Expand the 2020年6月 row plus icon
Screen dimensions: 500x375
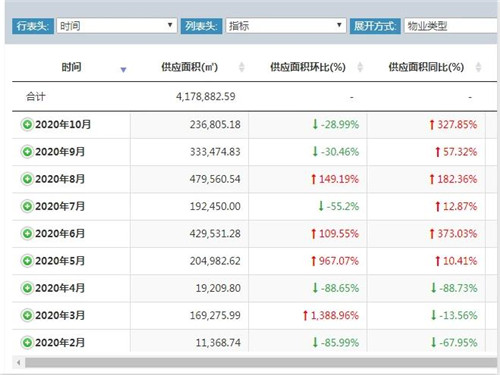pyautogui.click(x=27, y=234)
